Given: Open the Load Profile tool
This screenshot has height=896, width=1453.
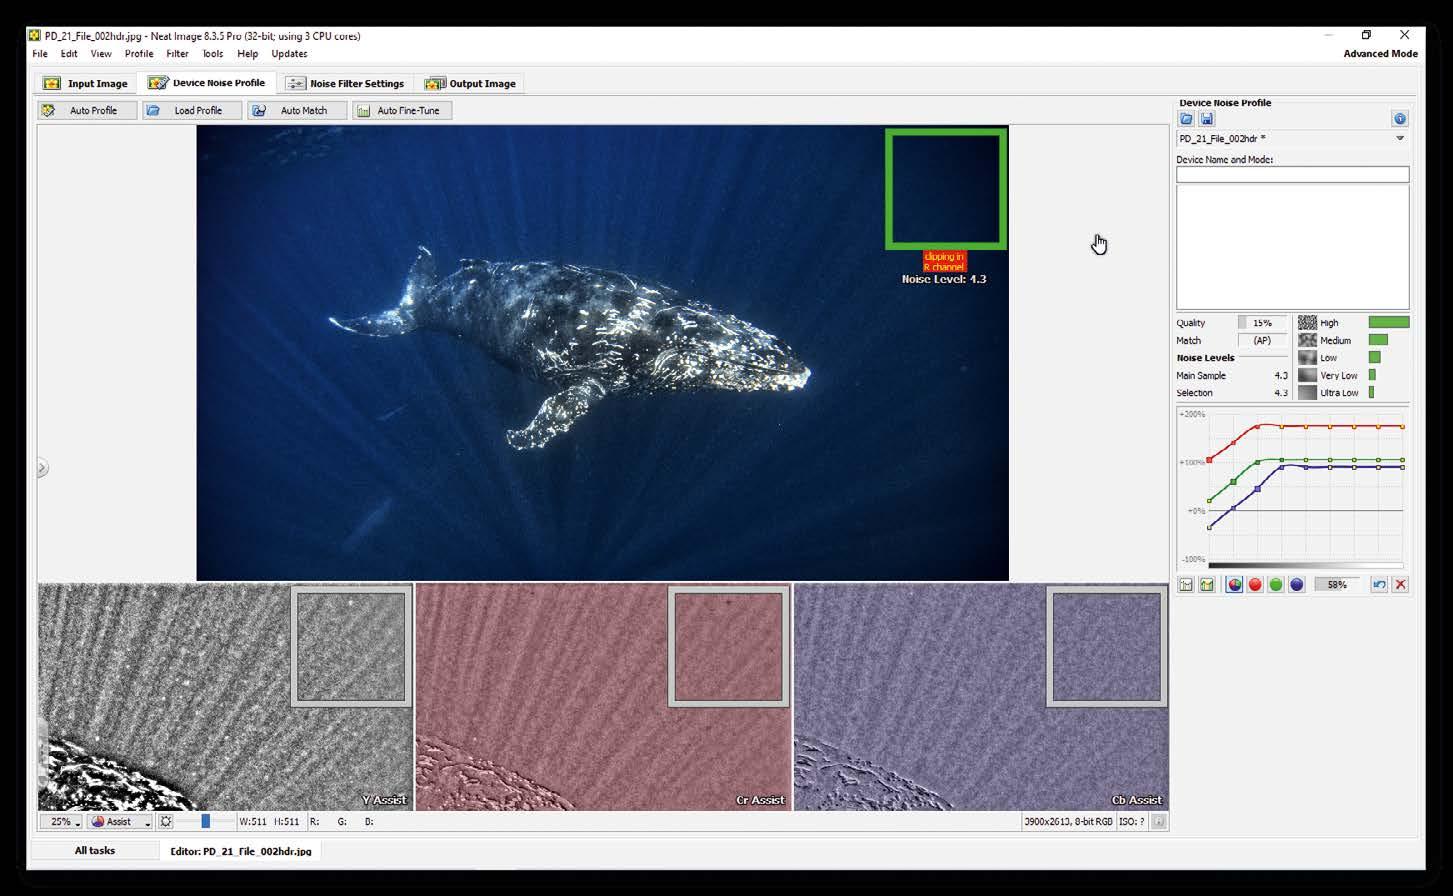Looking at the screenshot, I should coord(192,110).
